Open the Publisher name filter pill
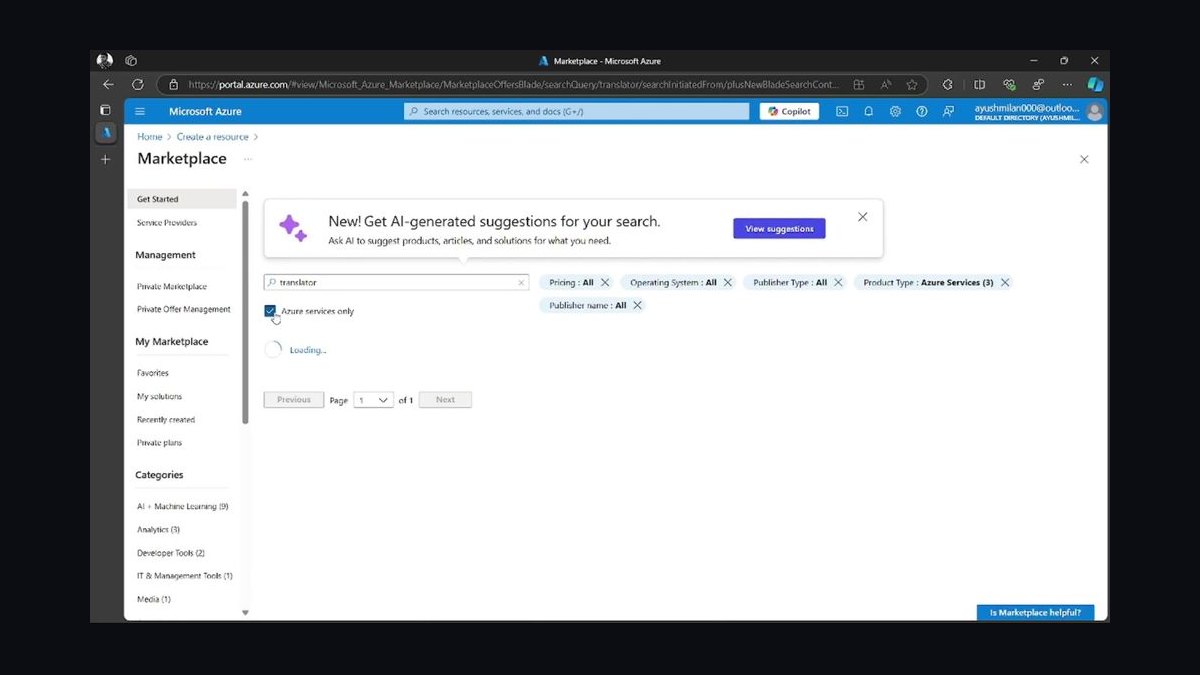The width and height of the screenshot is (1200, 675). click(588, 305)
